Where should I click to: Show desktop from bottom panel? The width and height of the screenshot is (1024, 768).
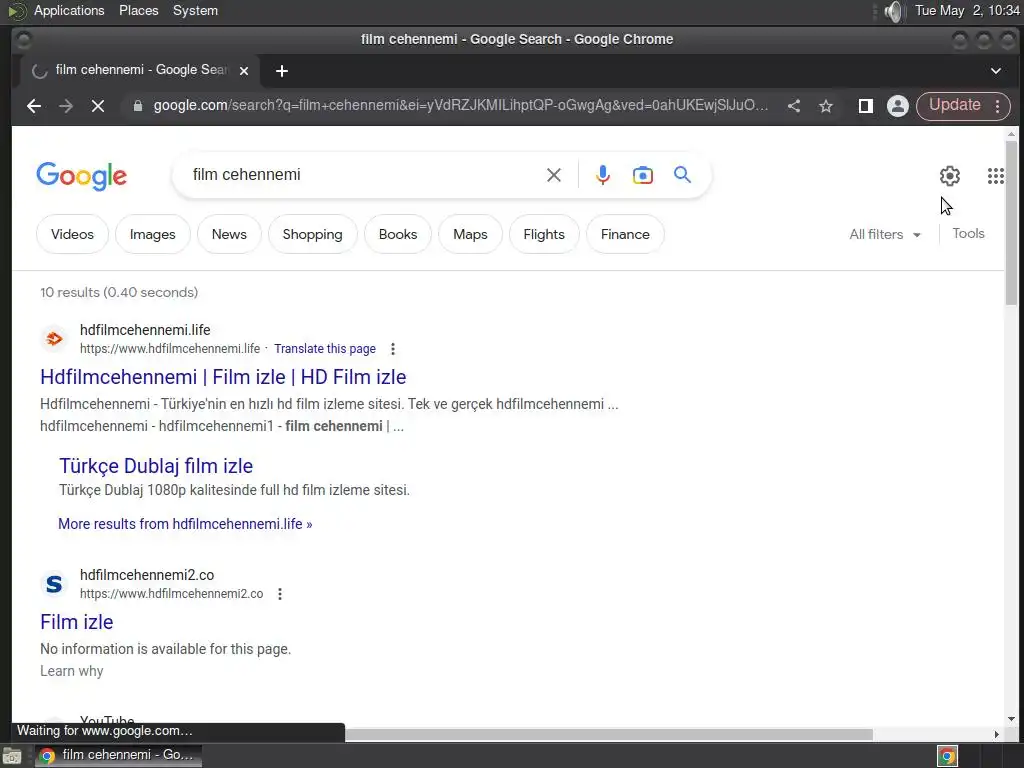click(11, 756)
